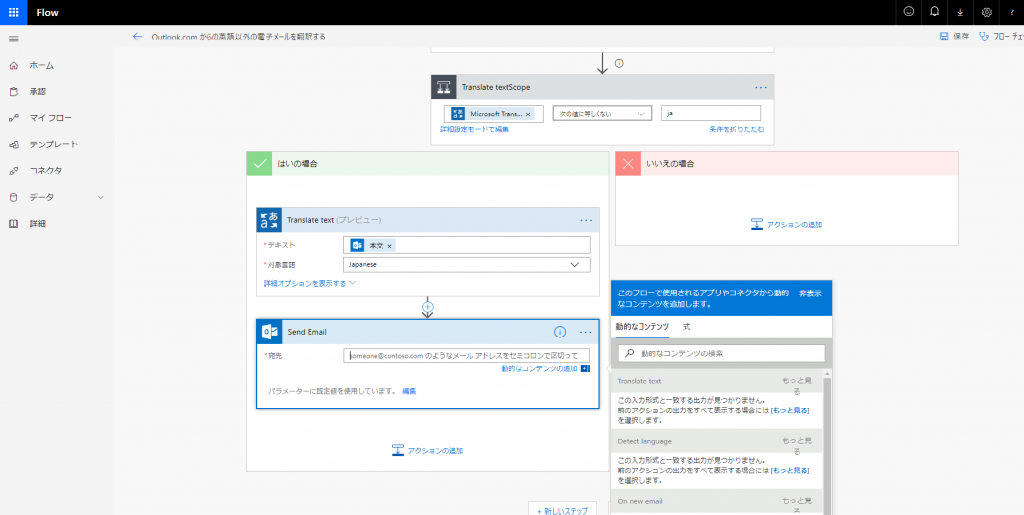Screen dimensions: 1024x515
Task: Open the notifications bell
Action: click(x=934, y=12)
